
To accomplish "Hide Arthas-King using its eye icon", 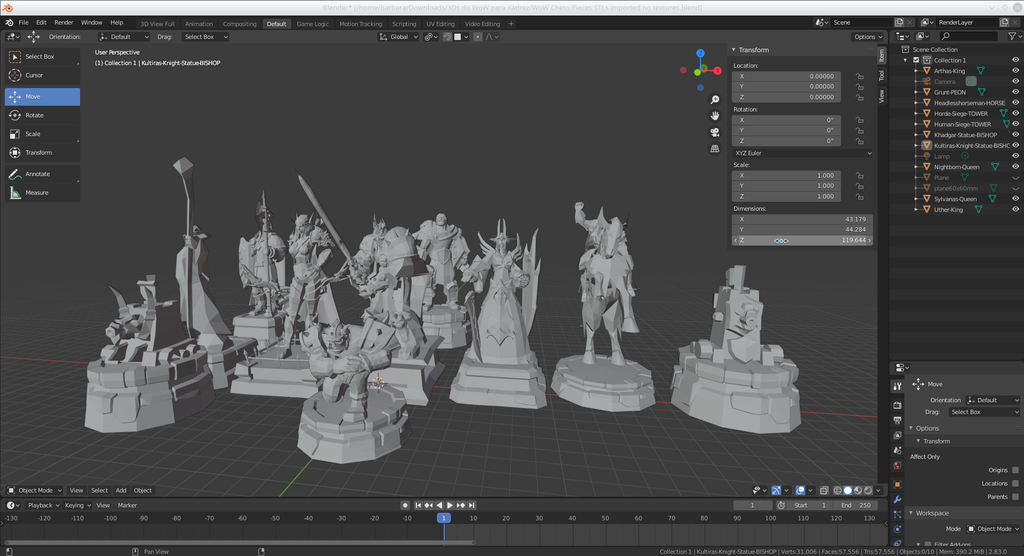I will pos(1015,71).
